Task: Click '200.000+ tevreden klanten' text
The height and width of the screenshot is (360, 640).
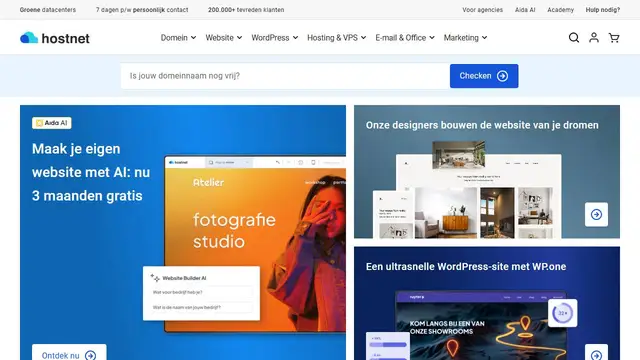Action: (246, 10)
